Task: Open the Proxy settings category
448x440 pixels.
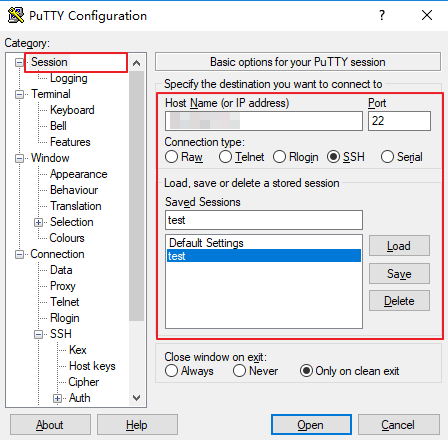Action: point(63,286)
